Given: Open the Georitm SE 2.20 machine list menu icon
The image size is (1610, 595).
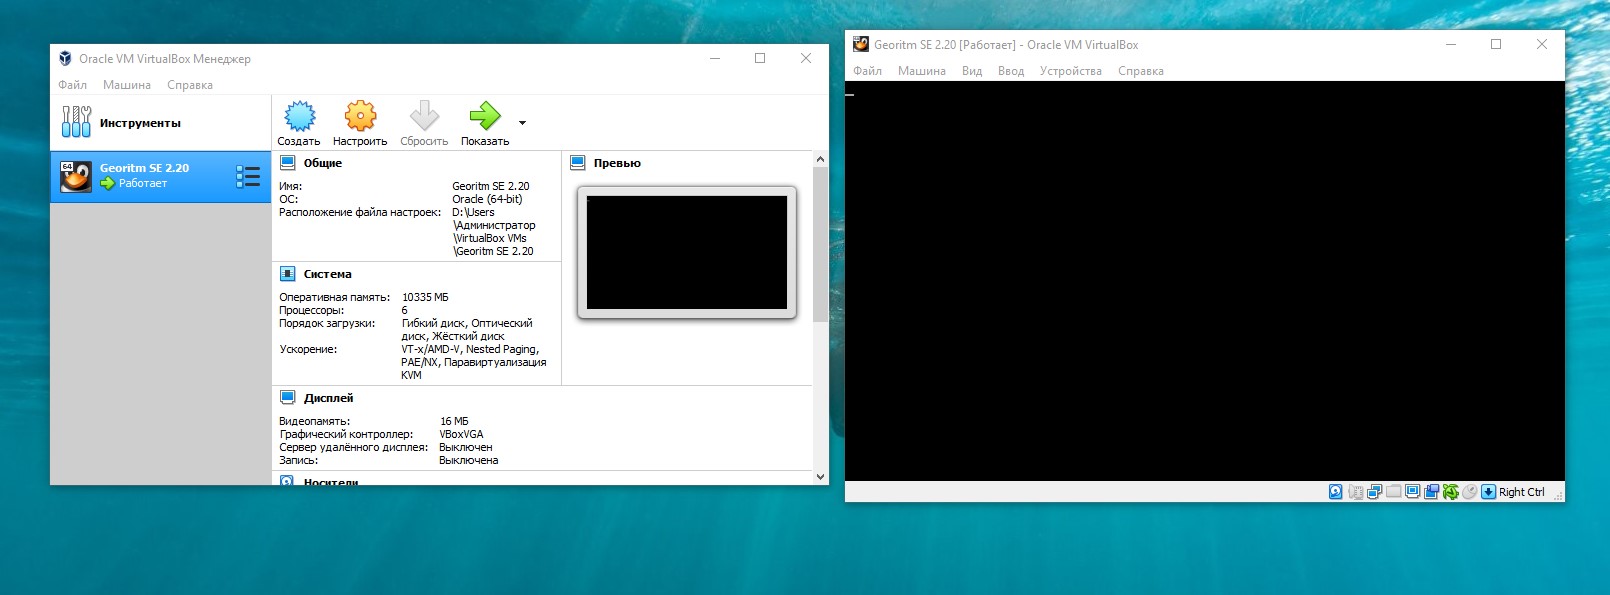Looking at the screenshot, I should [x=248, y=177].
